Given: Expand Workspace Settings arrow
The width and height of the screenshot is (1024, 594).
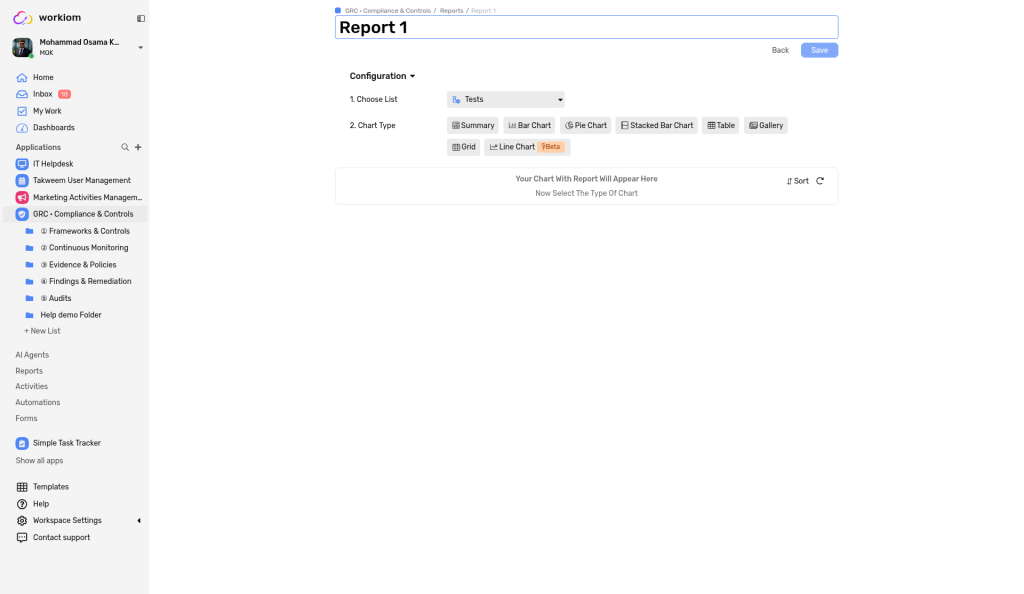Looking at the screenshot, I should pyautogui.click(x=138, y=521).
